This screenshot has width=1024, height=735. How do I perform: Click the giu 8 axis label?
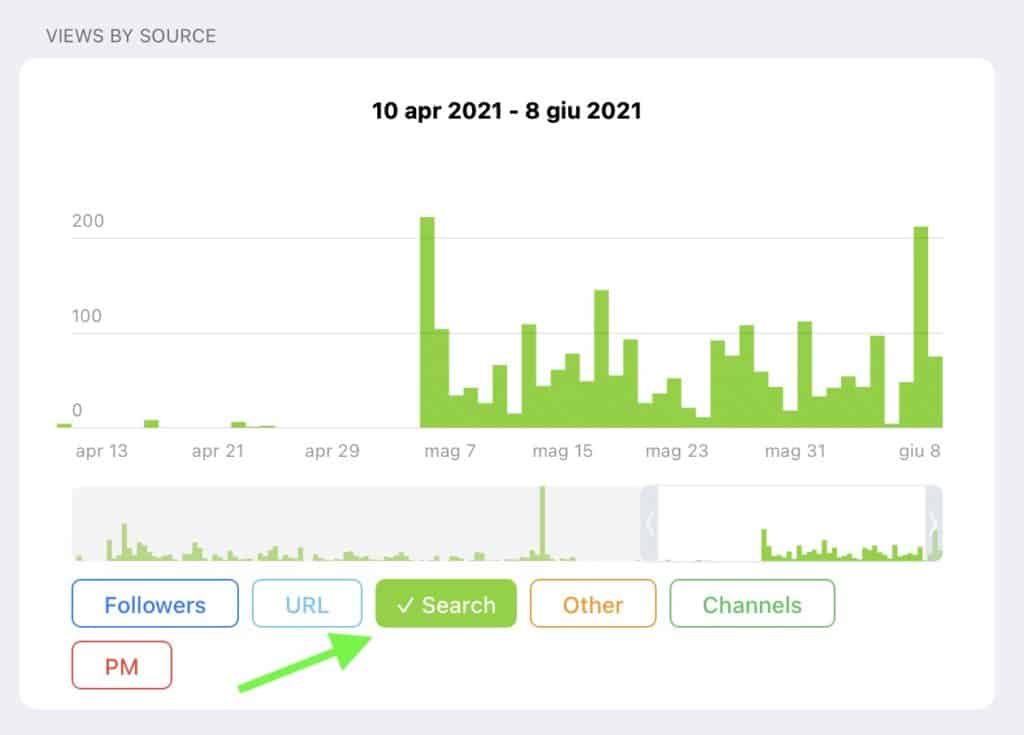click(x=919, y=451)
